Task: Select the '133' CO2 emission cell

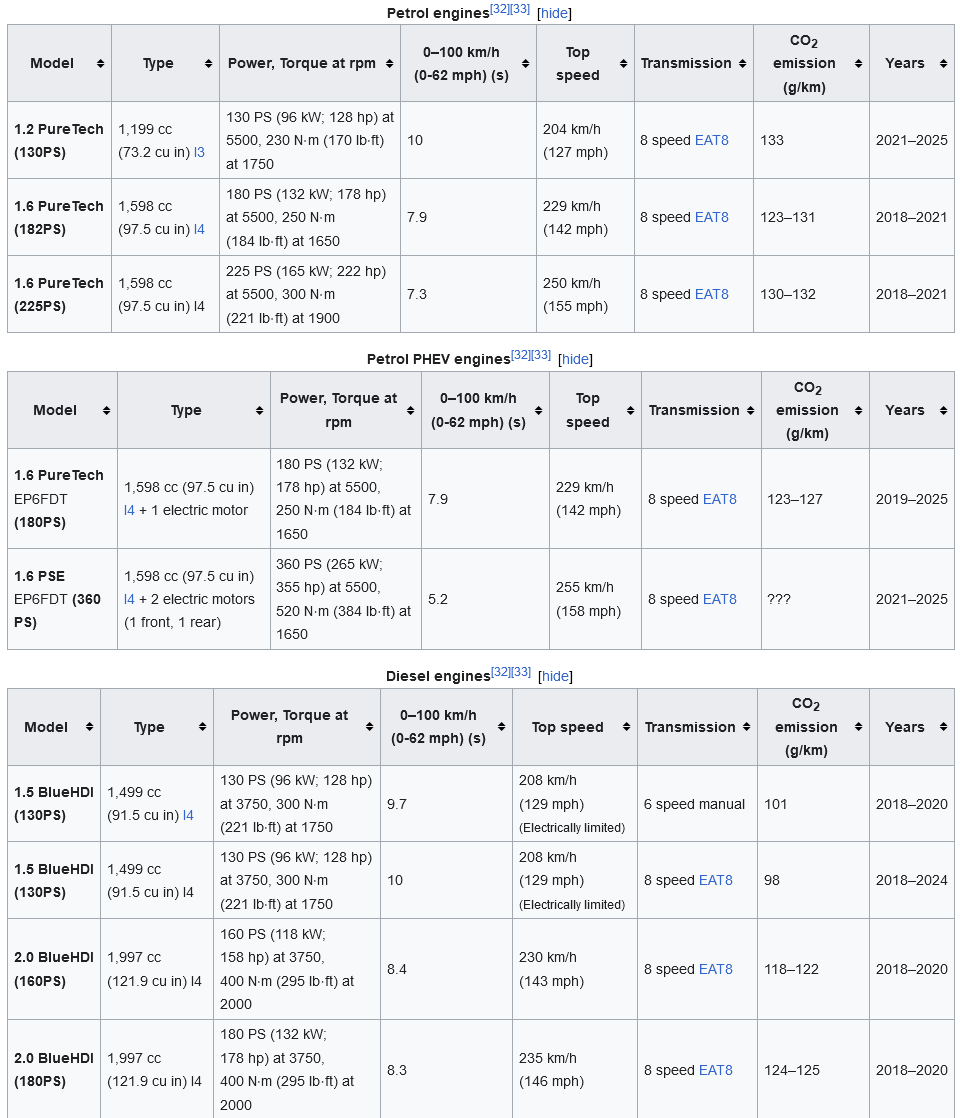Action: click(x=811, y=140)
